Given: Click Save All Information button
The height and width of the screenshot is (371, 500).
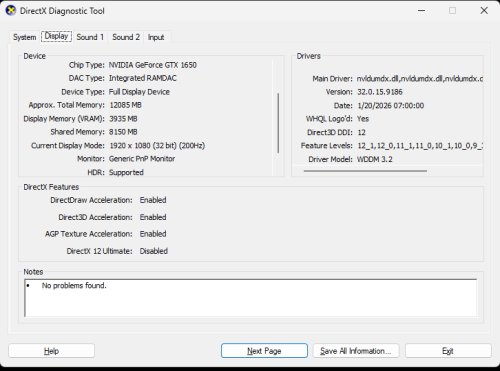Looking at the screenshot, I should (356, 351).
